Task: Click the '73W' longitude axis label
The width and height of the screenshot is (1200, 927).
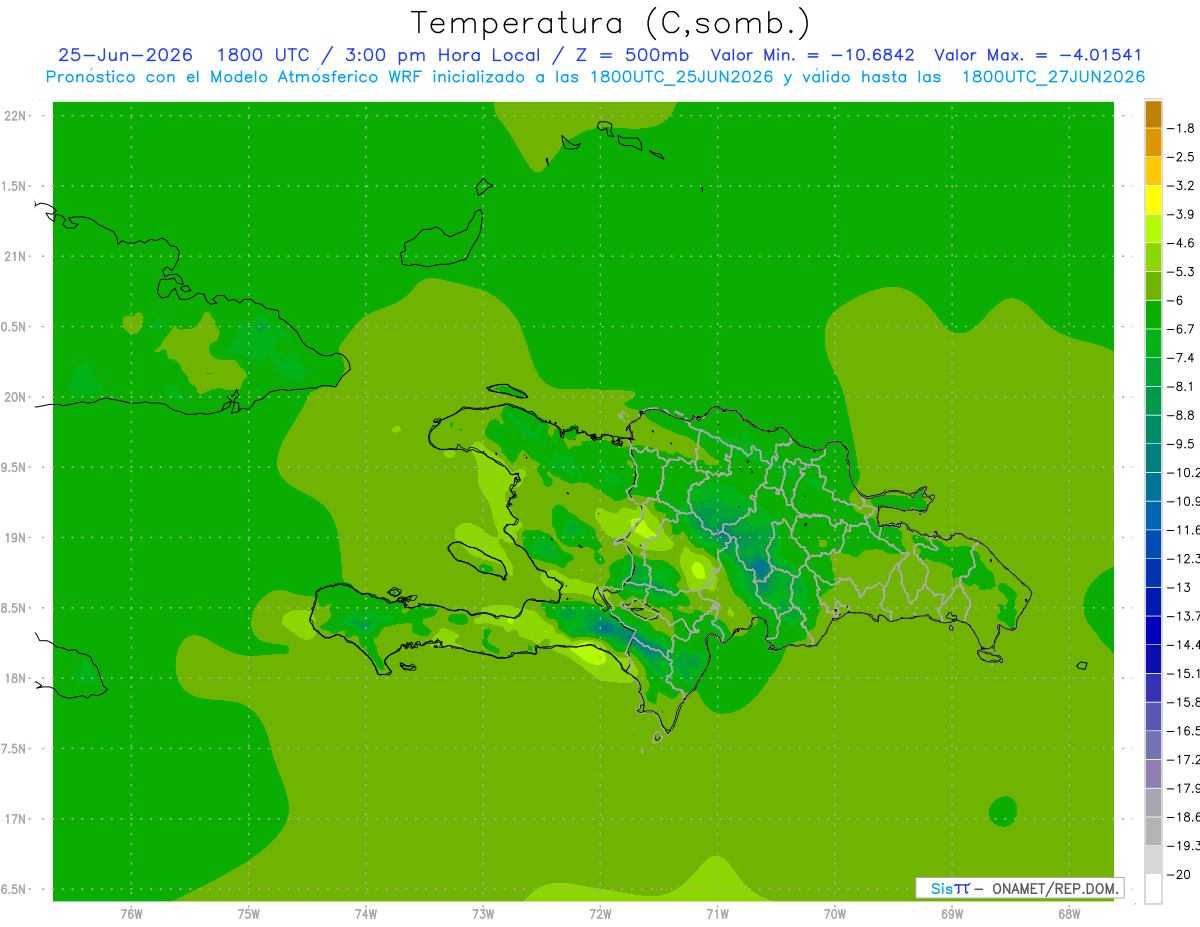Action: pos(483,914)
